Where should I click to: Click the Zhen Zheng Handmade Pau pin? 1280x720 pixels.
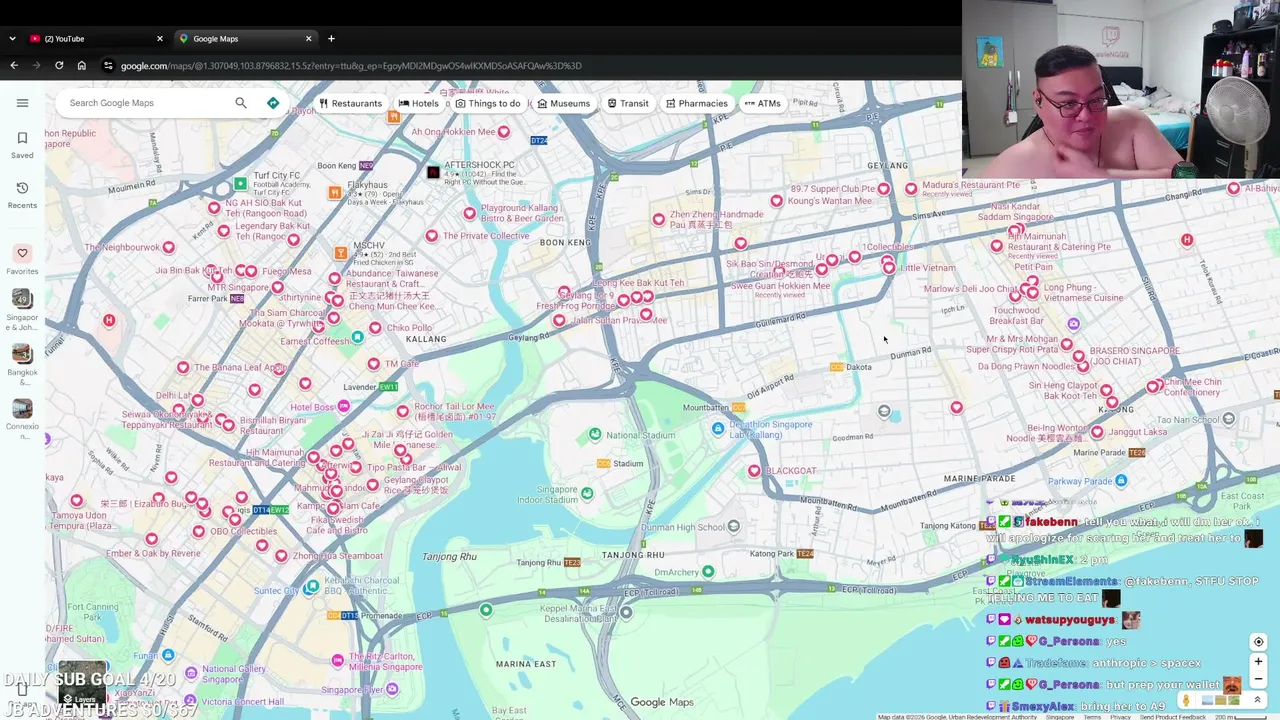[658, 219]
